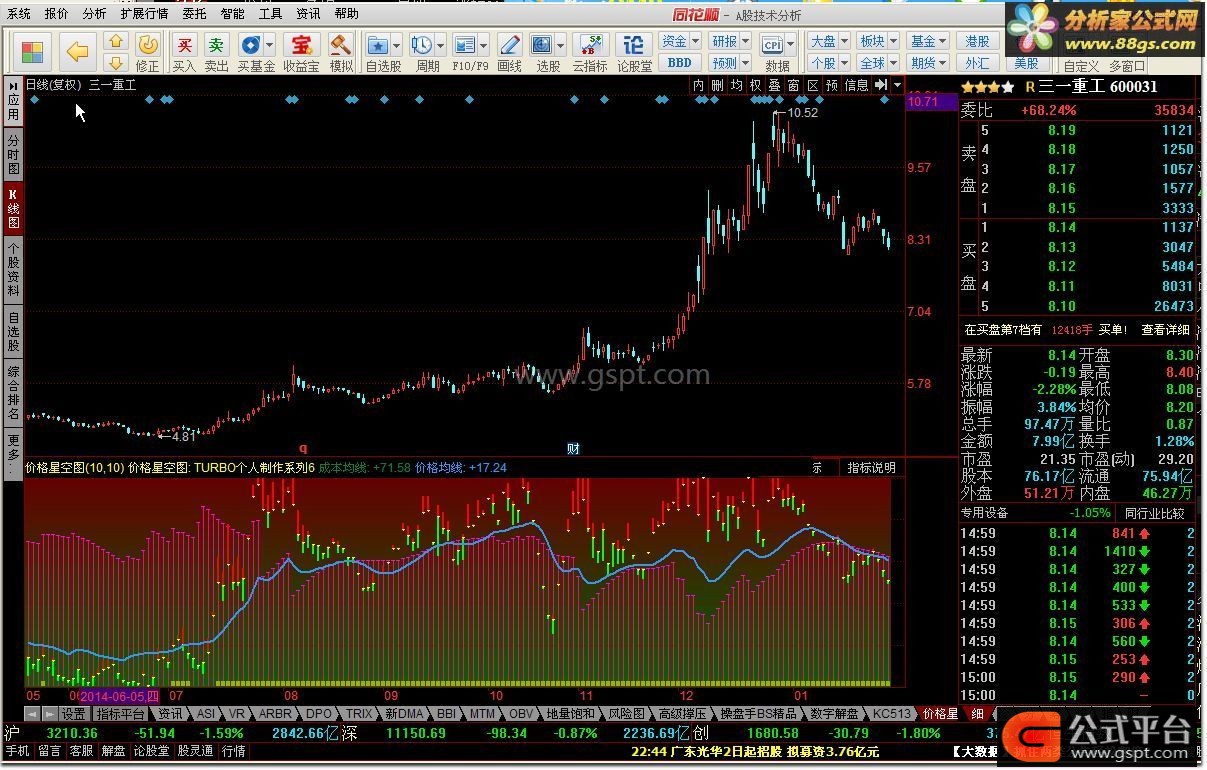Click the yellow down arrow toolbar icon
Viewport: 1207px width, 770px height.
pos(116,61)
